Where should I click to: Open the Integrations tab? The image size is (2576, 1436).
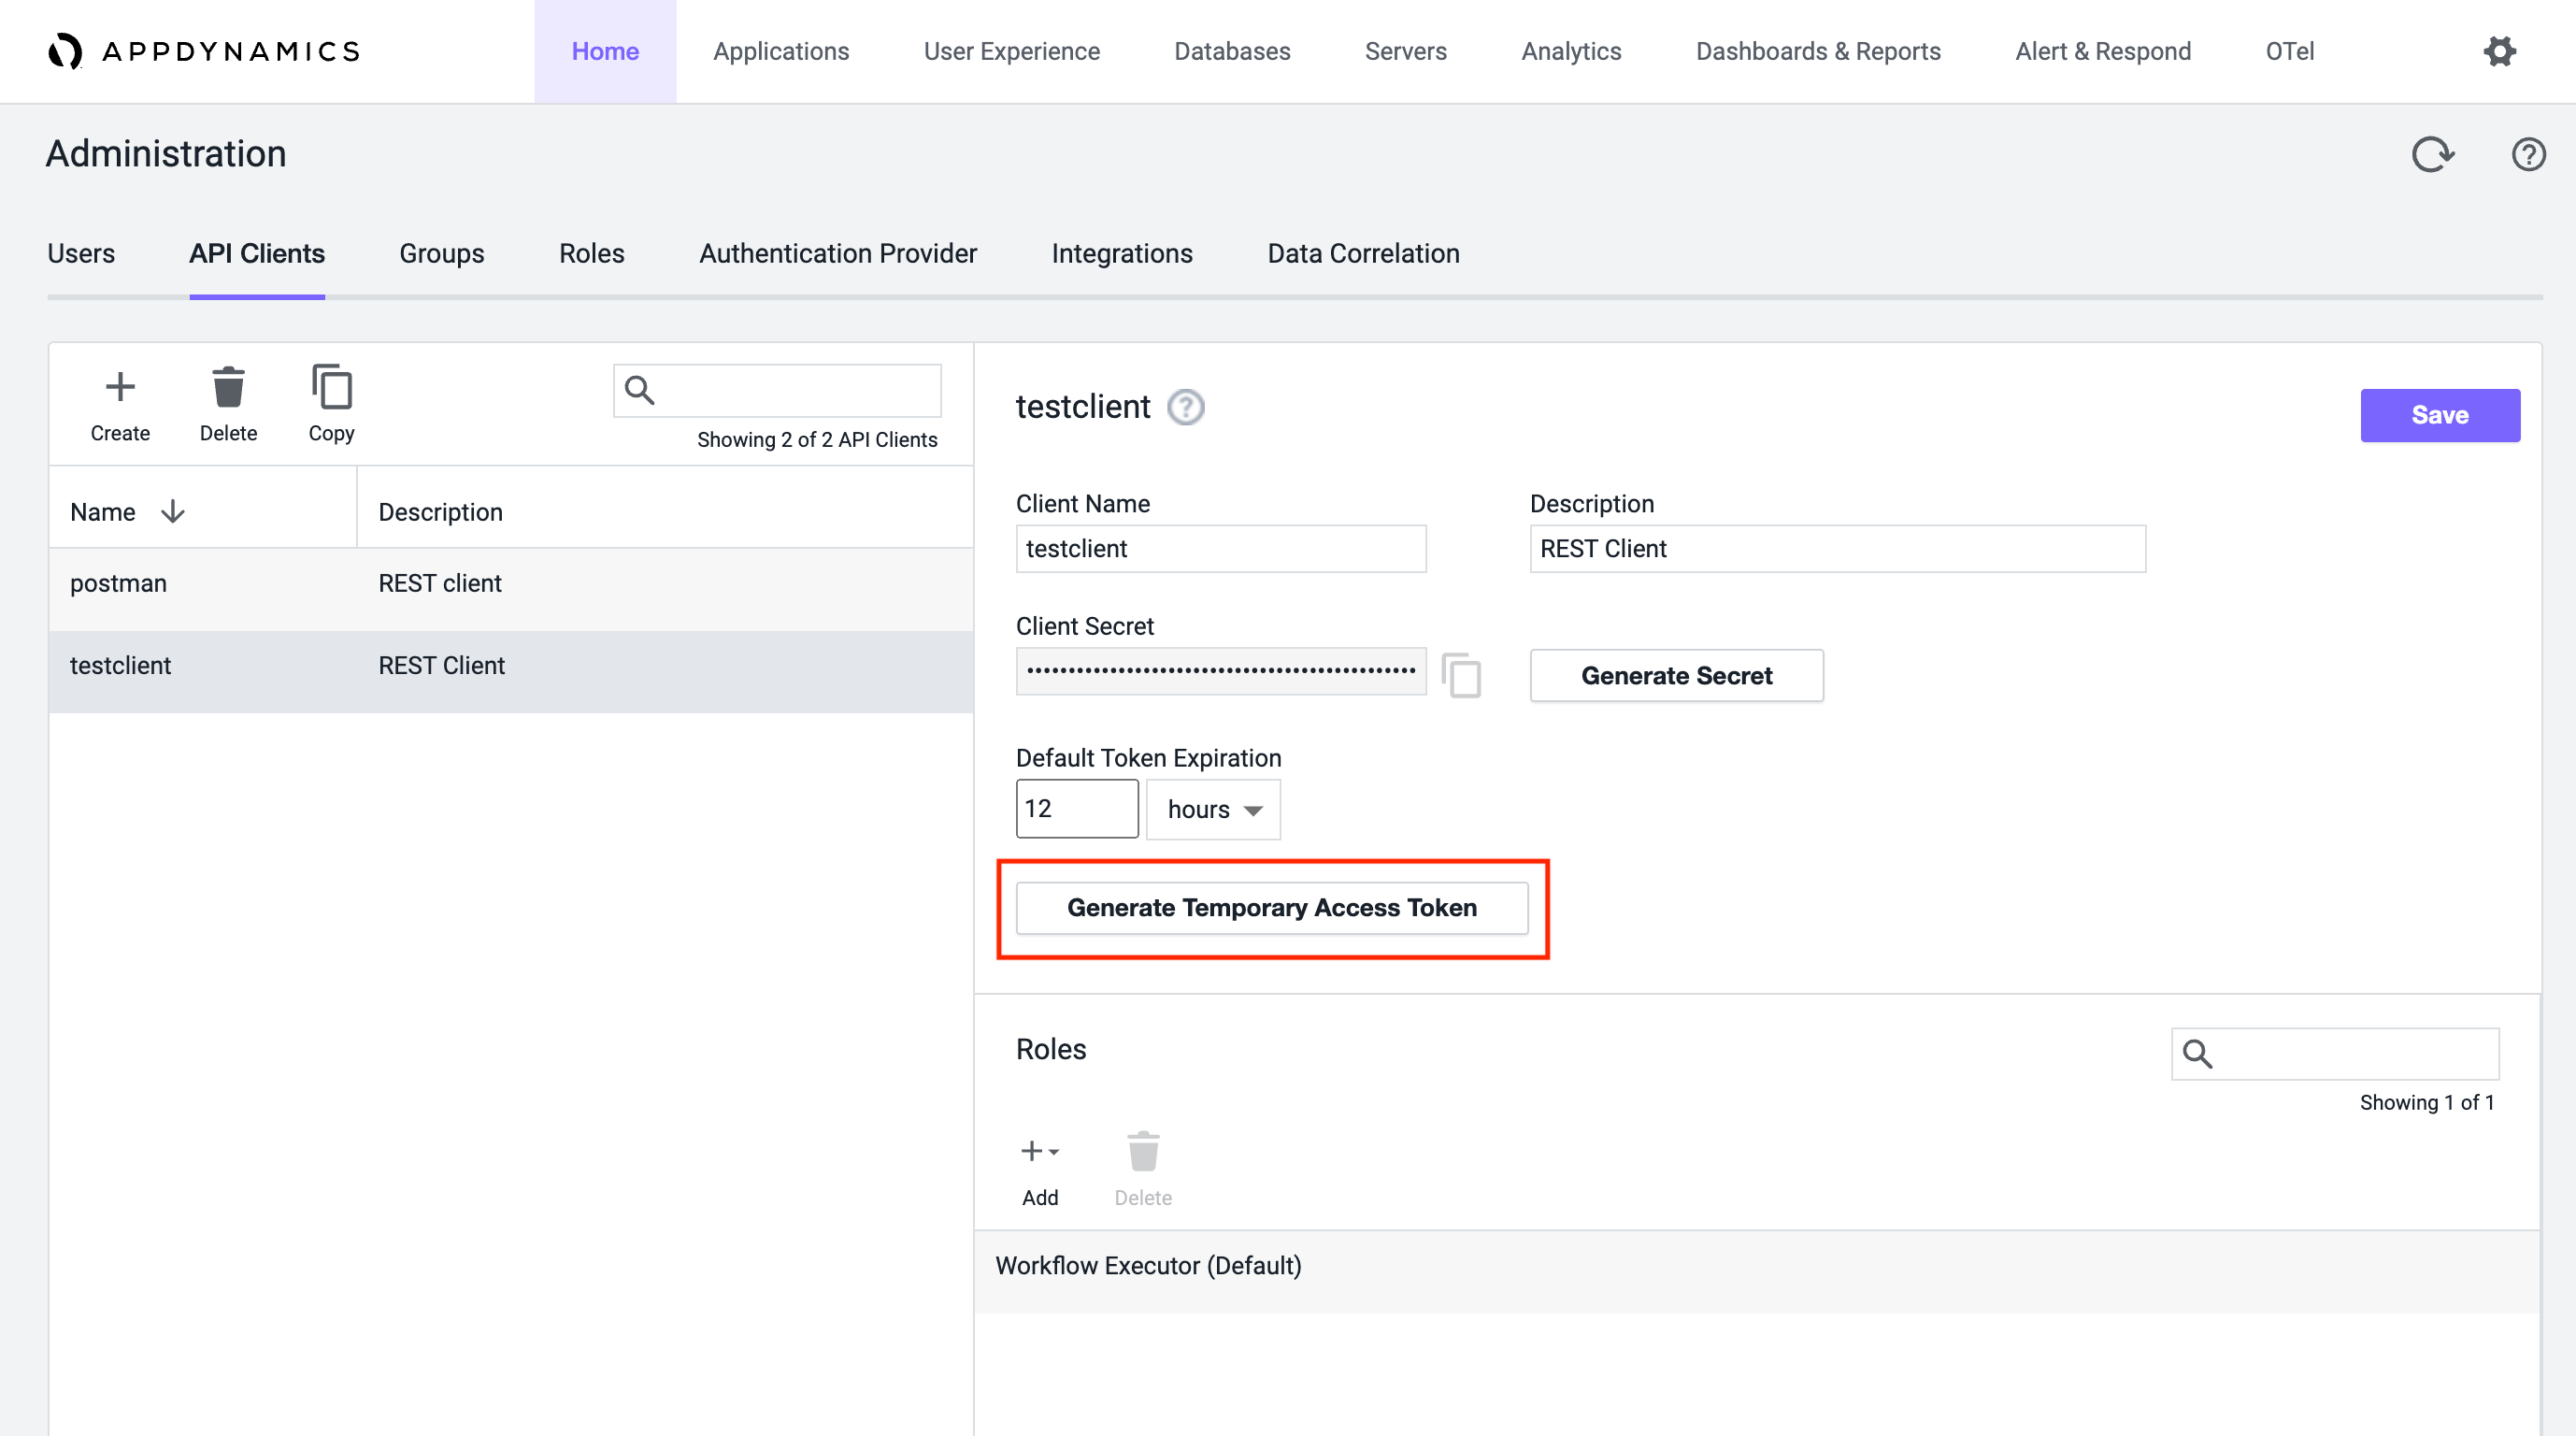(1122, 254)
